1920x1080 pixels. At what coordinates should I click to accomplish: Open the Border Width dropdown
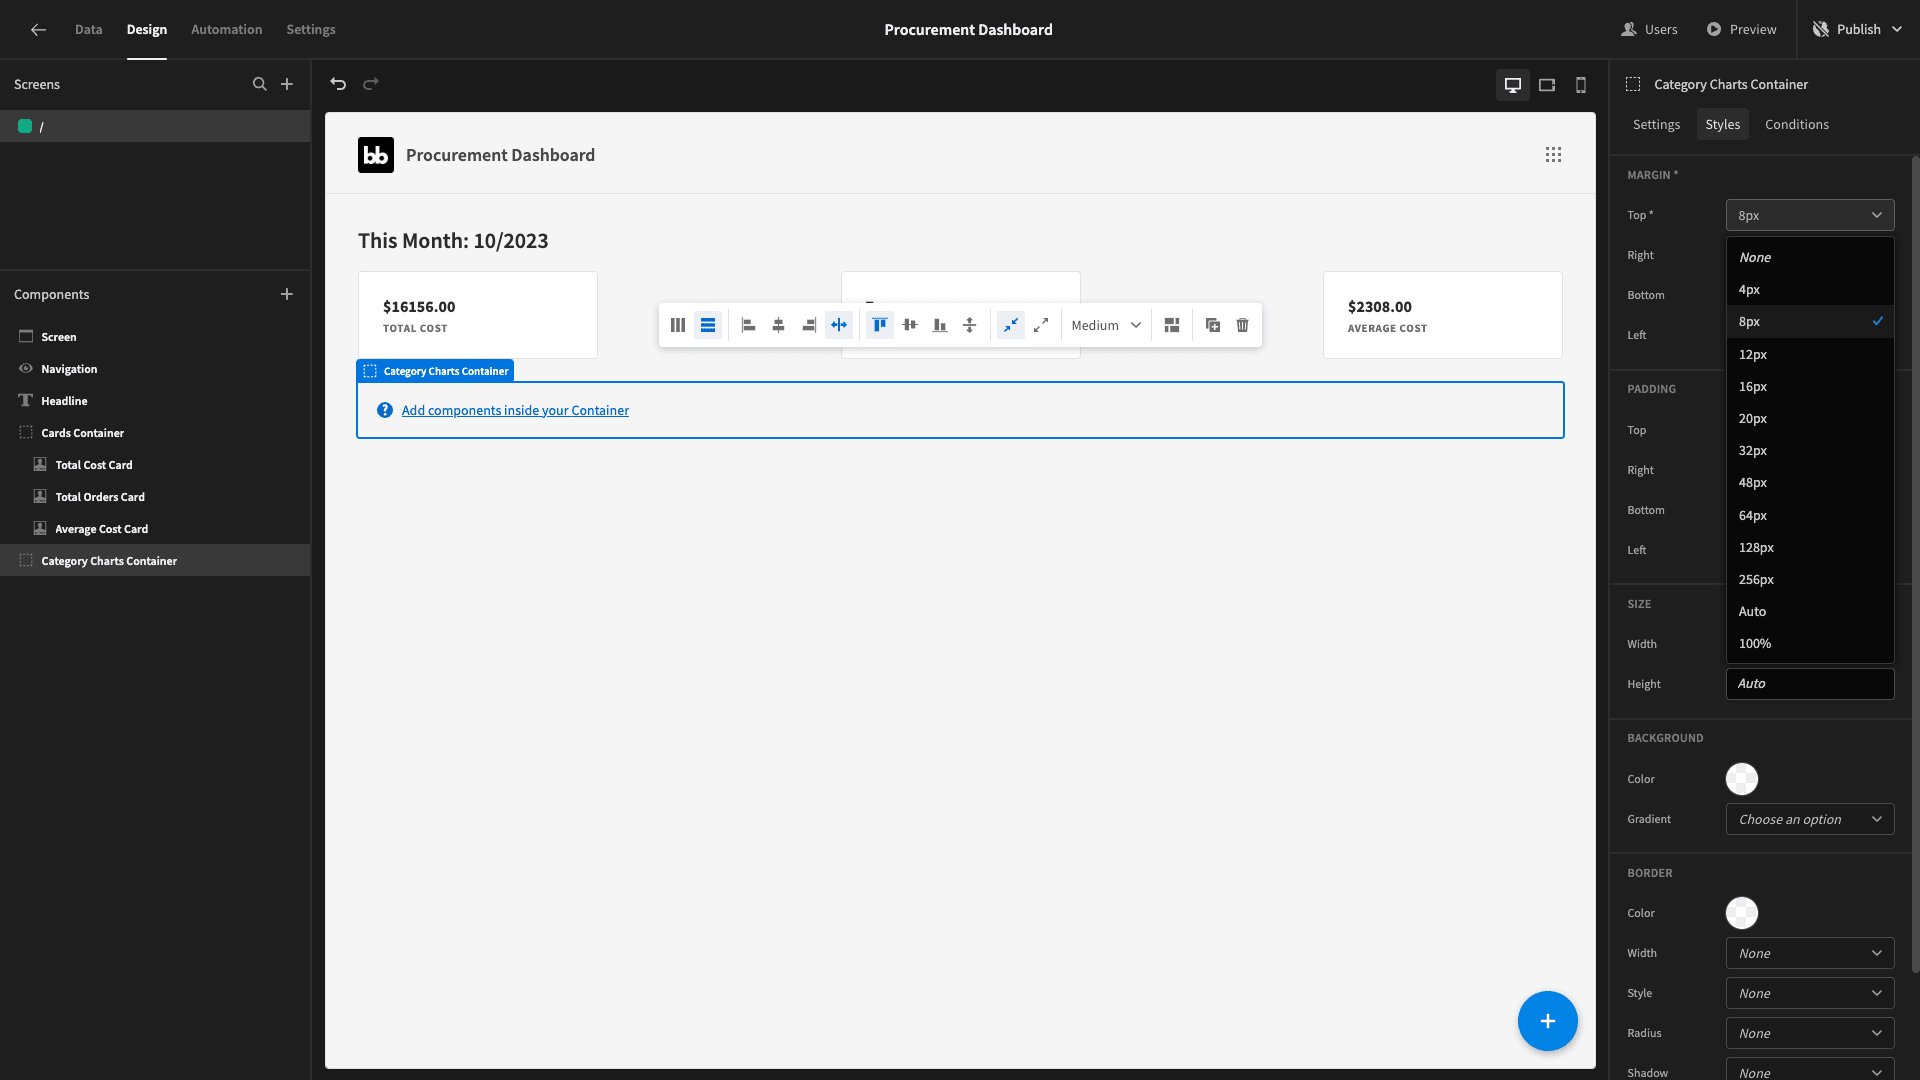[1810, 953]
